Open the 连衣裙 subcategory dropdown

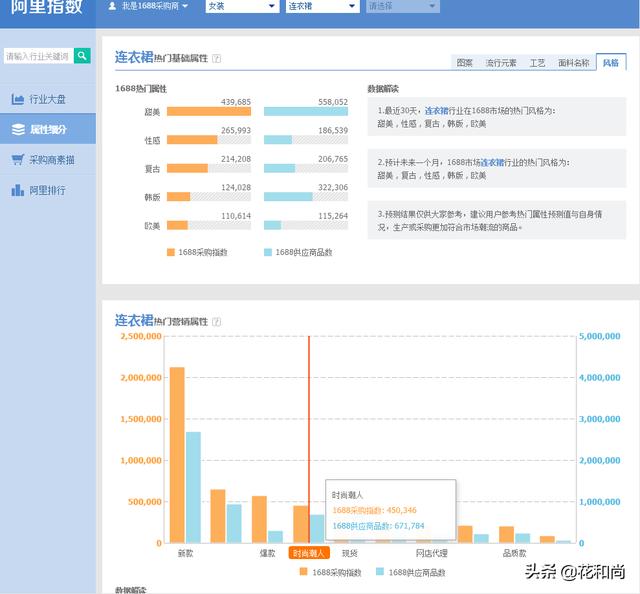(x=321, y=6)
